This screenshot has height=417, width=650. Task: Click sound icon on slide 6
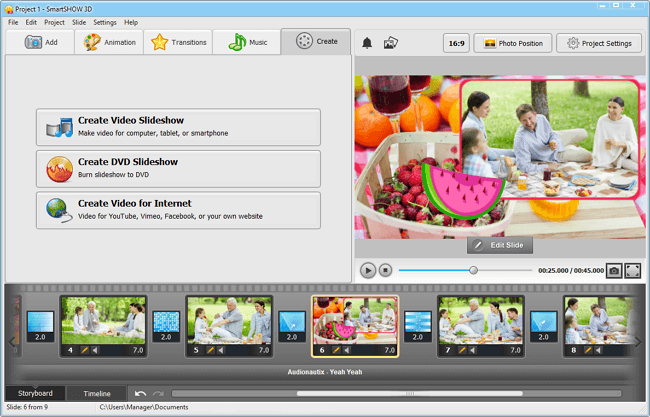347,350
